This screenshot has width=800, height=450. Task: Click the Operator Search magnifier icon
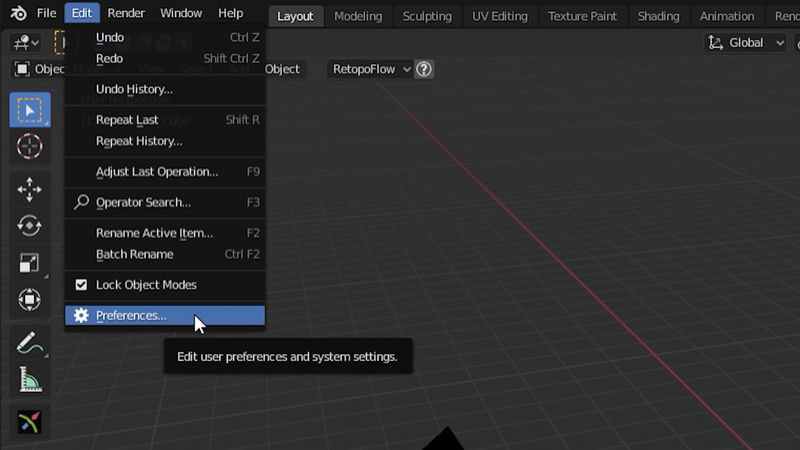(x=81, y=202)
